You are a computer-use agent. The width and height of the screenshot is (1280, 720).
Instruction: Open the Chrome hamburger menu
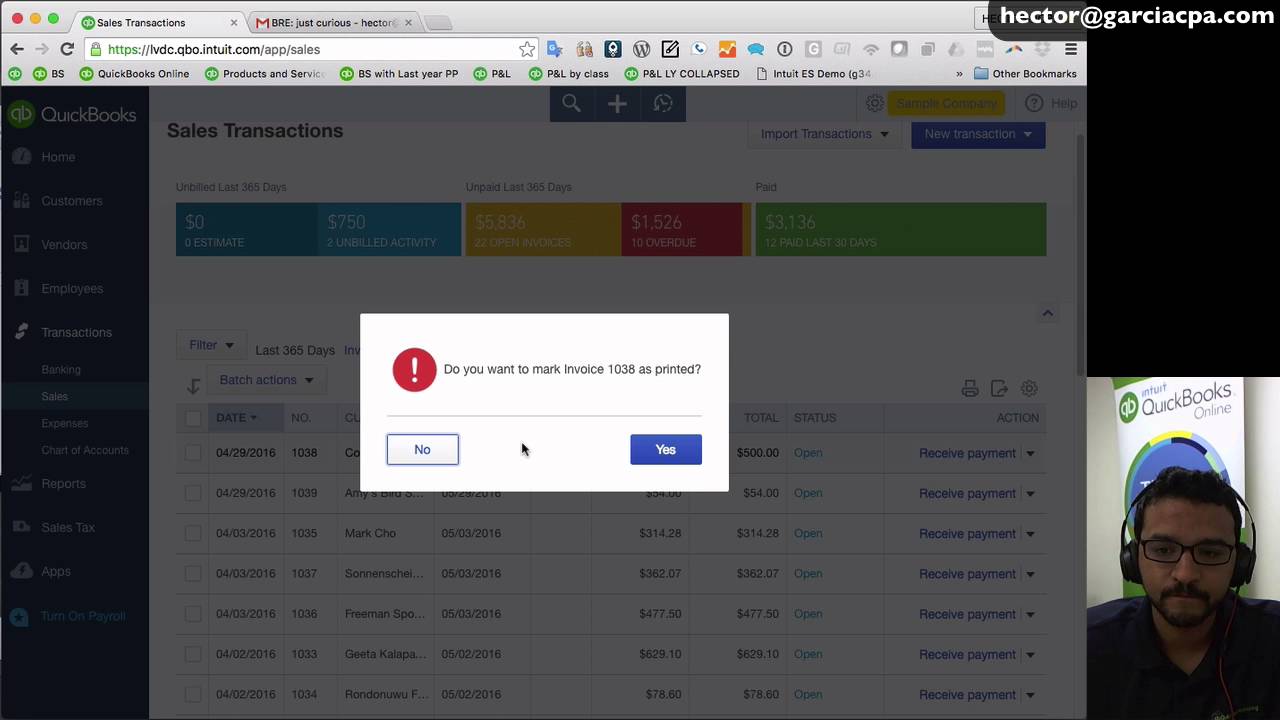[x=1071, y=49]
